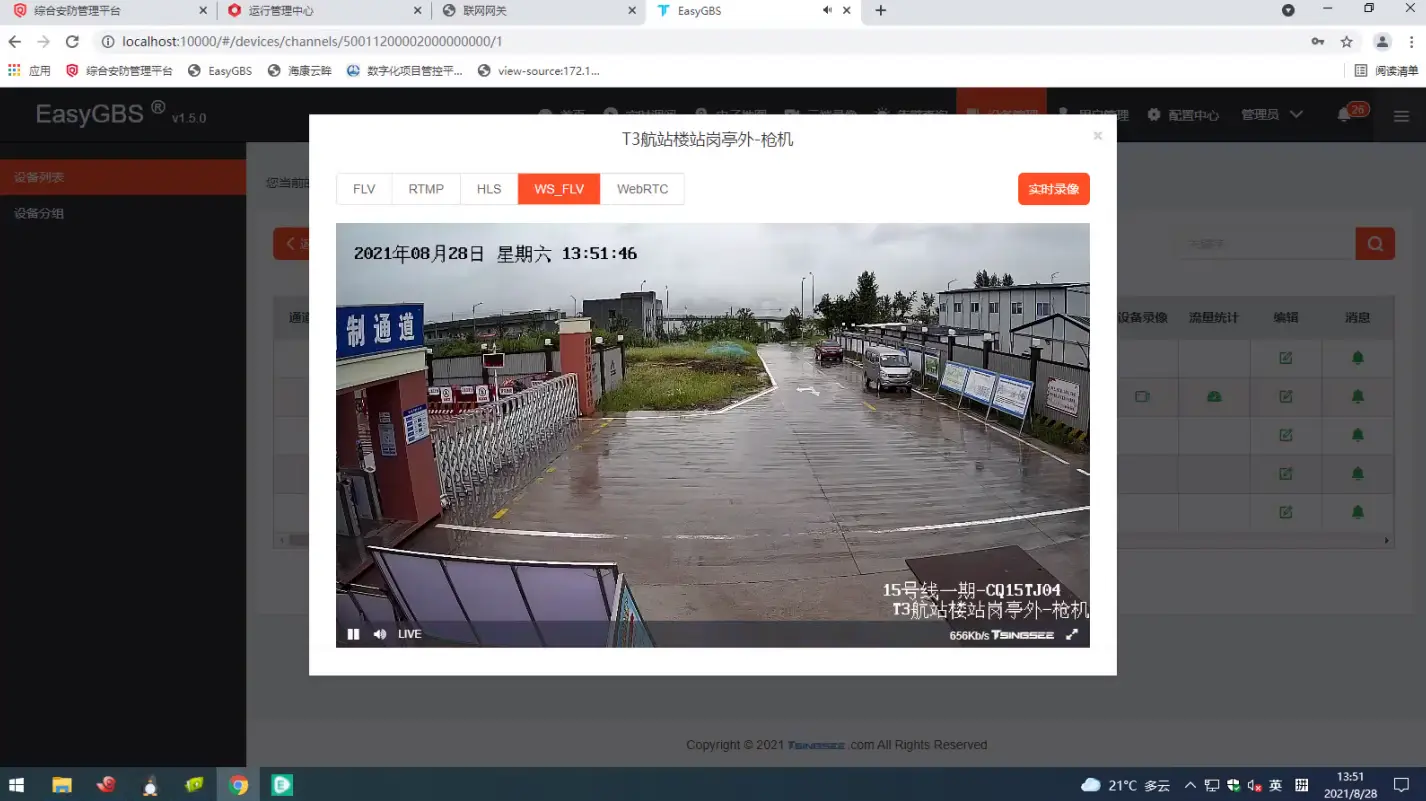Start 实时录像 recording
Image resolution: width=1426 pixels, height=801 pixels.
pyautogui.click(x=1054, y=189)
